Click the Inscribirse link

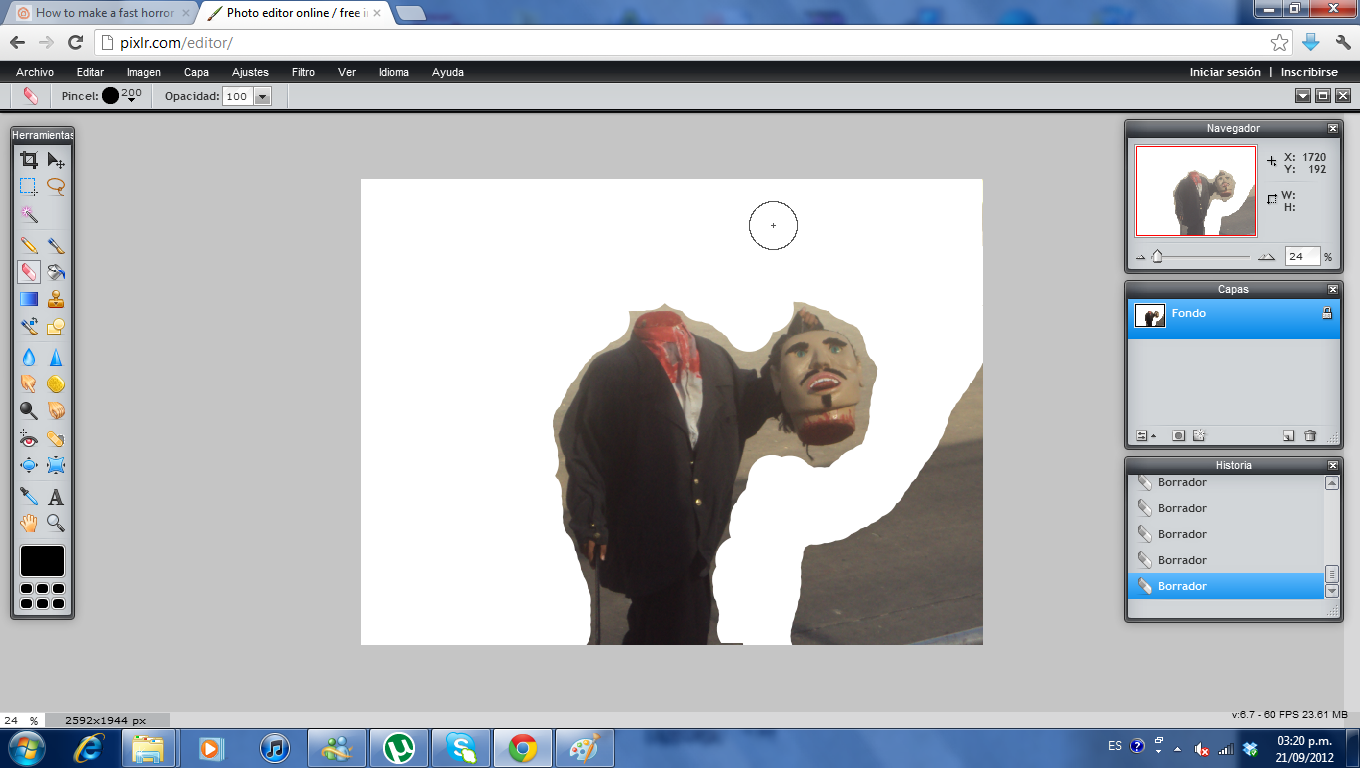(1309, 72)
